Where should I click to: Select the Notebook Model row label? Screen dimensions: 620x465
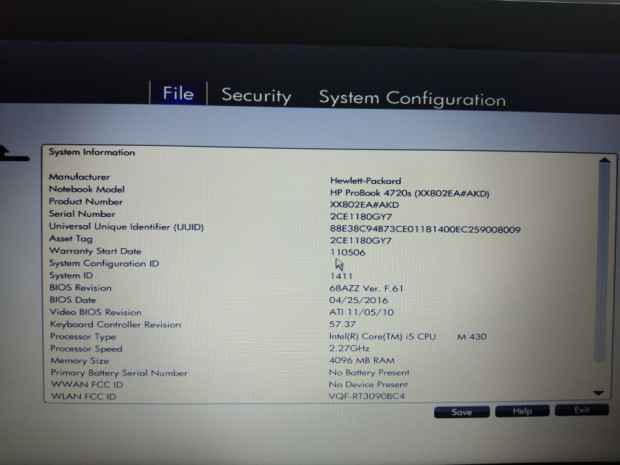[x=87, y=189]
